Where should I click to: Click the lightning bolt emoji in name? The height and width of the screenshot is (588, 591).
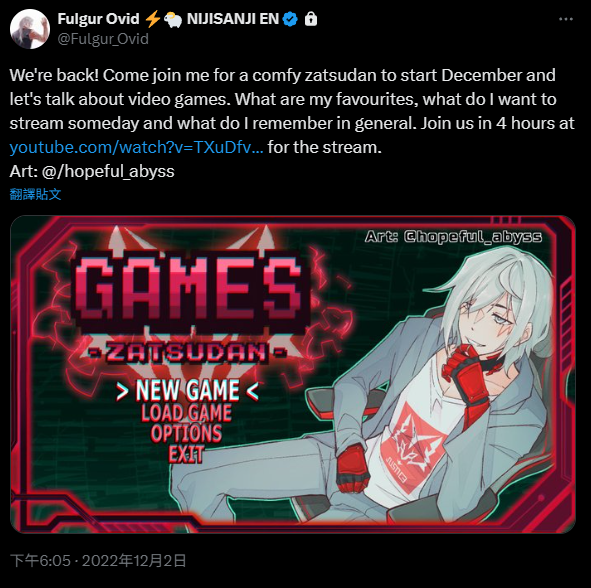tap(152, 19)
